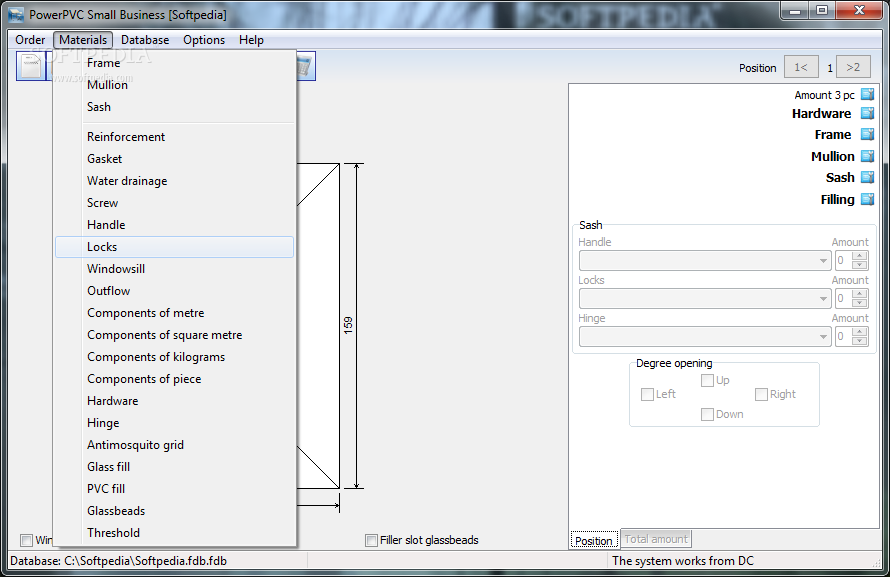Click the icon beside Hardware in right panel
Viewport: 890px width, 577px height.
tap(867, 113)
